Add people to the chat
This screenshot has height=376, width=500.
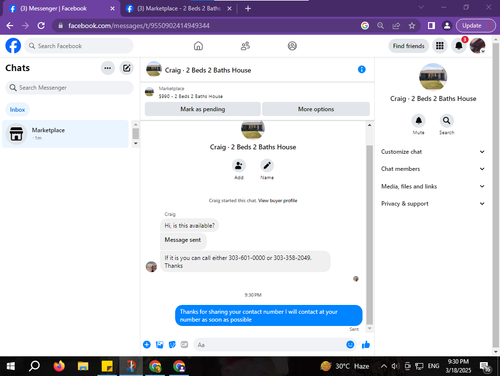tap(239, 165)
